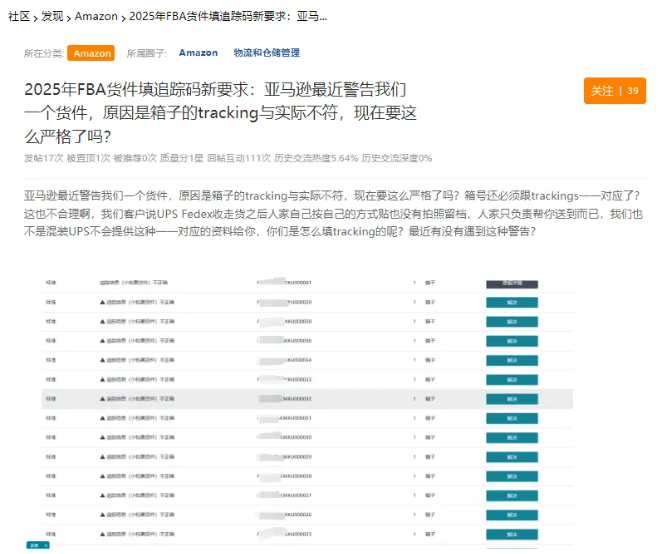659x554 pixels.
Task: Click 解决 for the row ending 000039
Action: coord(512,303)
